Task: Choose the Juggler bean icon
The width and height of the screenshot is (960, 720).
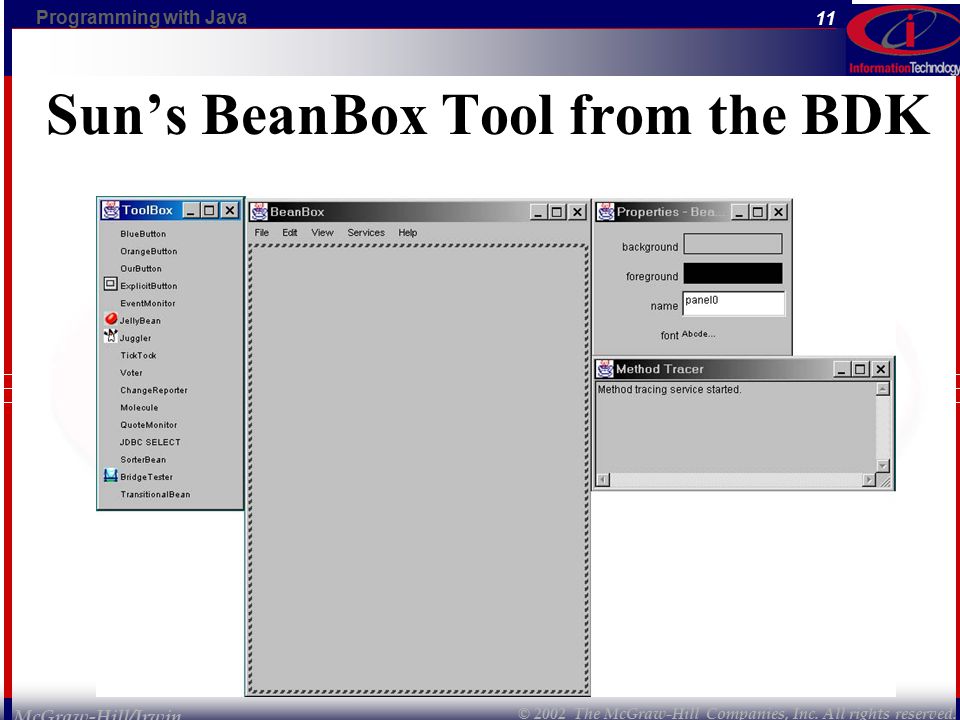Action: click(x=110, y=336)
